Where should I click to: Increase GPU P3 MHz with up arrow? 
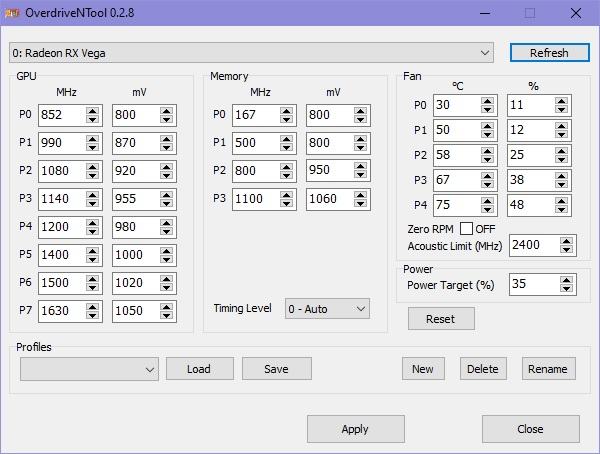[92, 194]
